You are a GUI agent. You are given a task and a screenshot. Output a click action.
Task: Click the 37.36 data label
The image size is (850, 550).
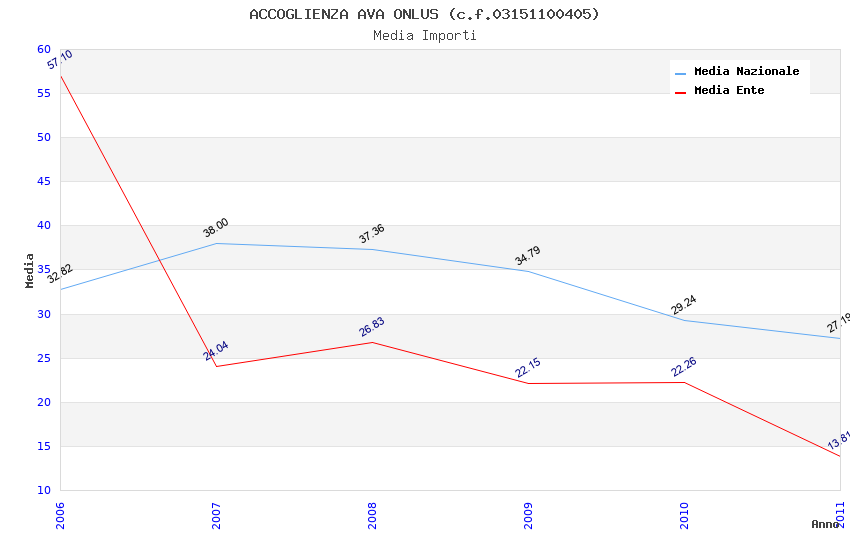tap(372, 234)
